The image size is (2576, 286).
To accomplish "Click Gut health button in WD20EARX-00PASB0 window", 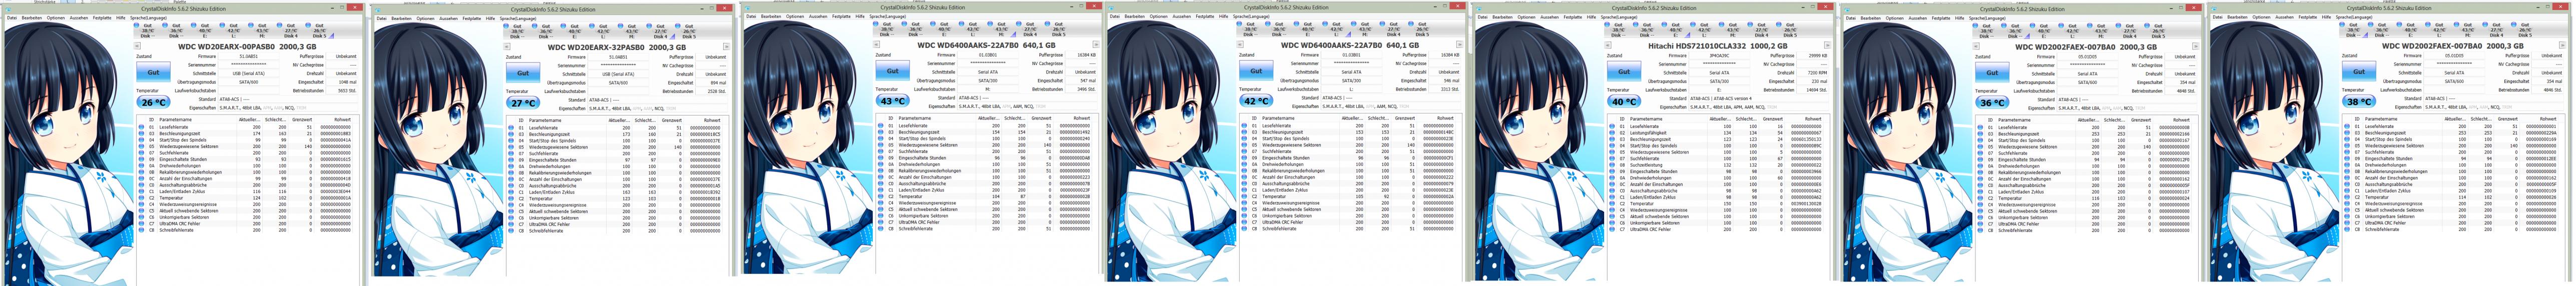I will click(153, 72).
